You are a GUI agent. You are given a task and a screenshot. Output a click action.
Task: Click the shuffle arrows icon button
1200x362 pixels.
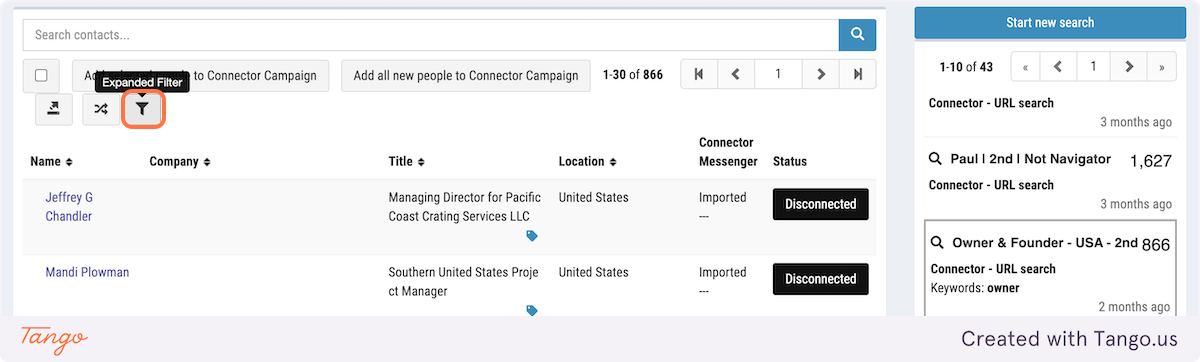101,109
